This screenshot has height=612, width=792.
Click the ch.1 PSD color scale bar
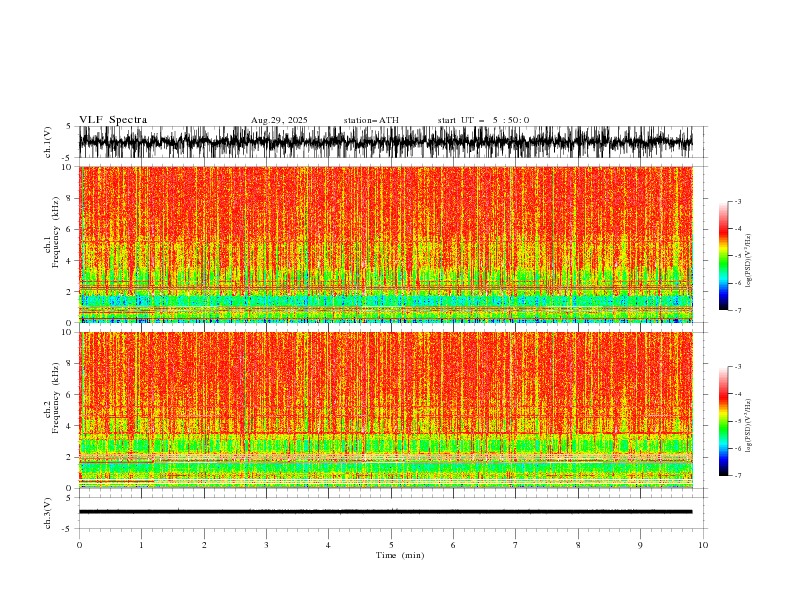tap(723, 256)
